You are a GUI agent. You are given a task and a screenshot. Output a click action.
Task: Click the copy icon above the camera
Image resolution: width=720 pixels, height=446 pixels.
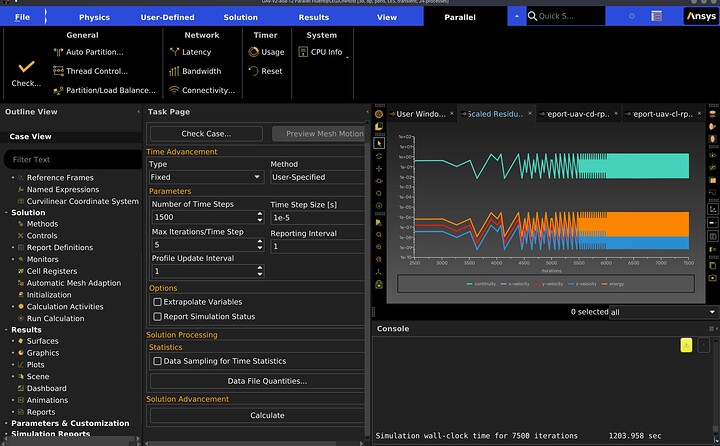pos(712,265)
